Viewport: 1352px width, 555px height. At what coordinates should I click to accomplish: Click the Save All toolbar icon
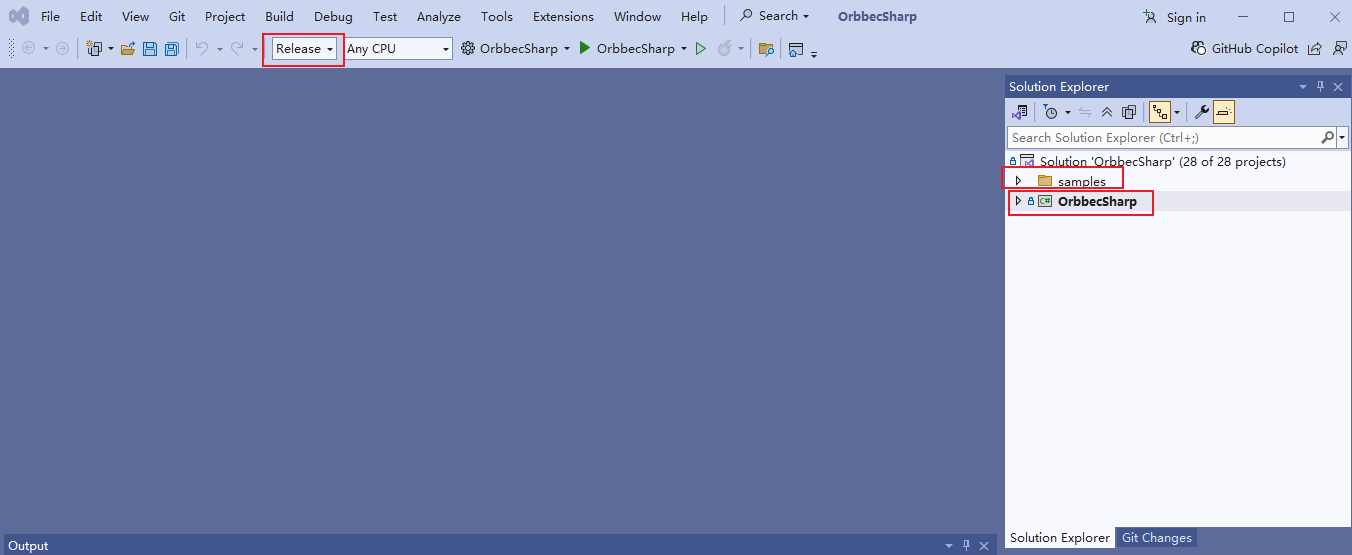pos(171,49)
